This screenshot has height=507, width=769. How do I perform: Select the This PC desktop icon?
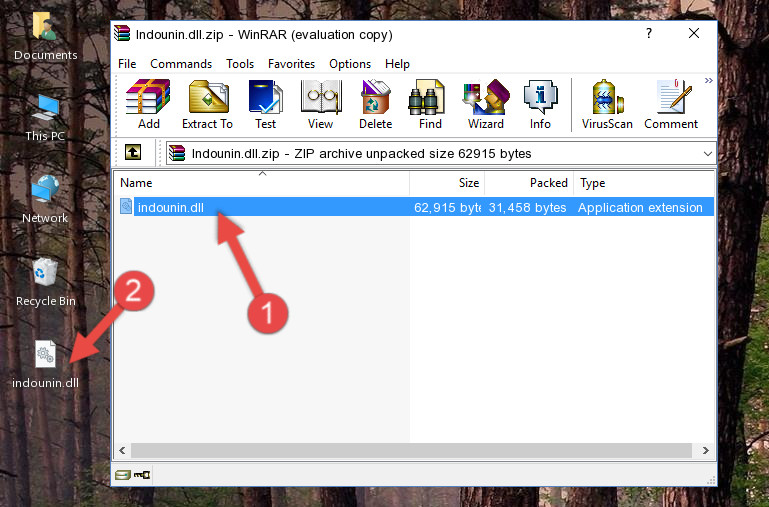(x=45, y=118)
